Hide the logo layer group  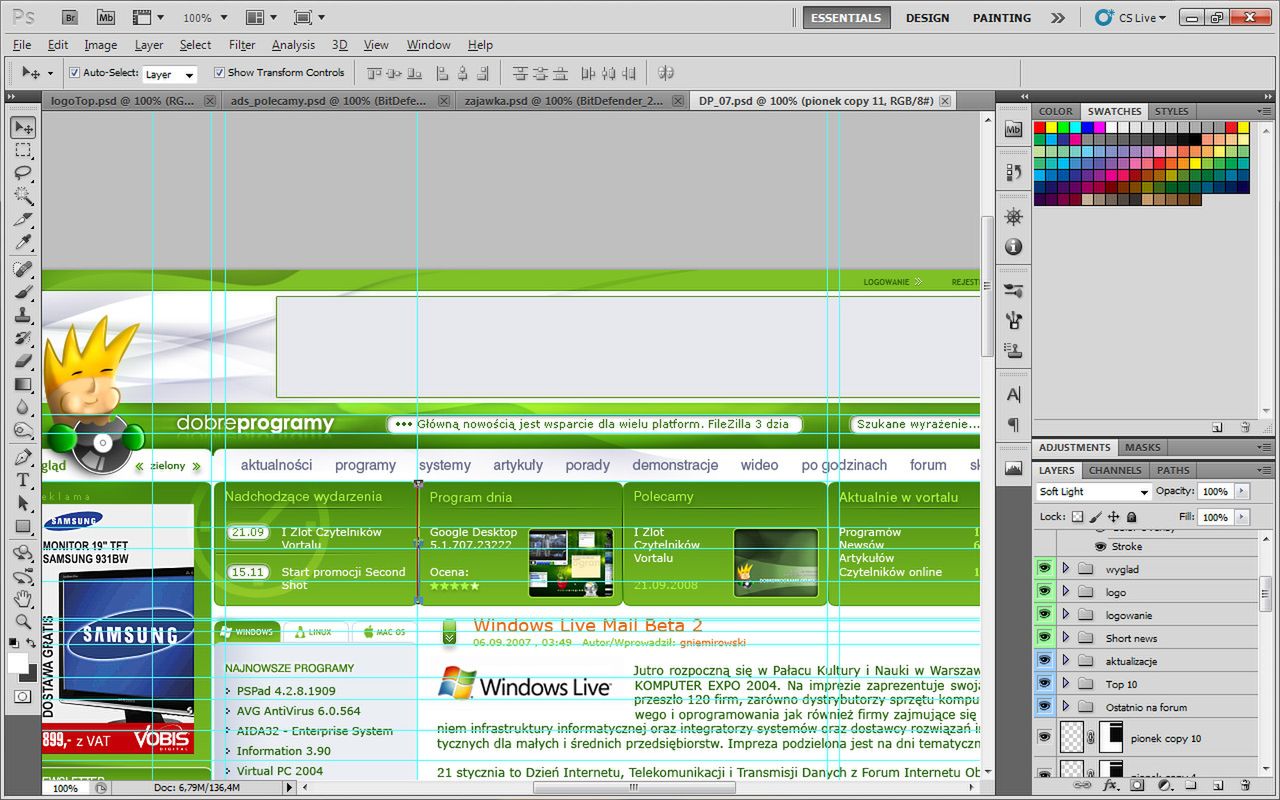pyautogui.click(x=1045, y=592)
